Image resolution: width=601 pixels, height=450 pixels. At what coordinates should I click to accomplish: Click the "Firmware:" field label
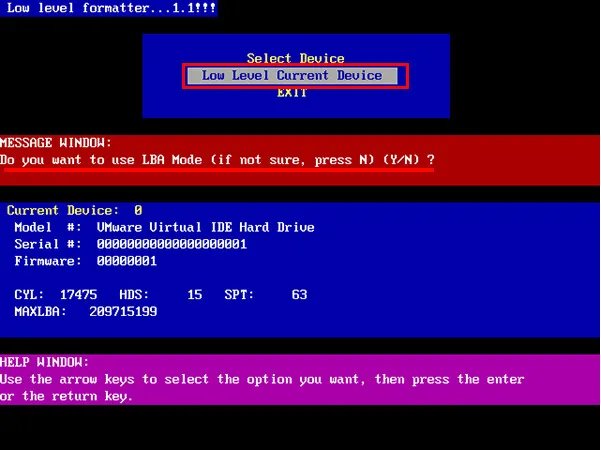[48, 261]
